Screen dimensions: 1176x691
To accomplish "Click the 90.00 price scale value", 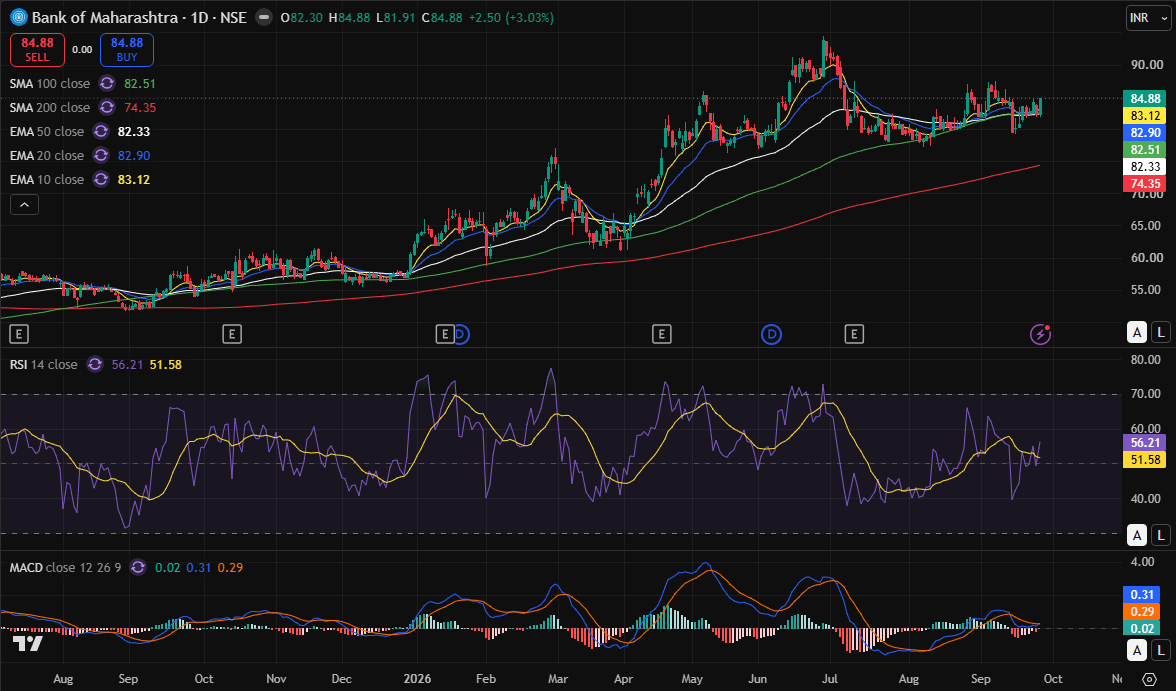I will (1147, 65).
